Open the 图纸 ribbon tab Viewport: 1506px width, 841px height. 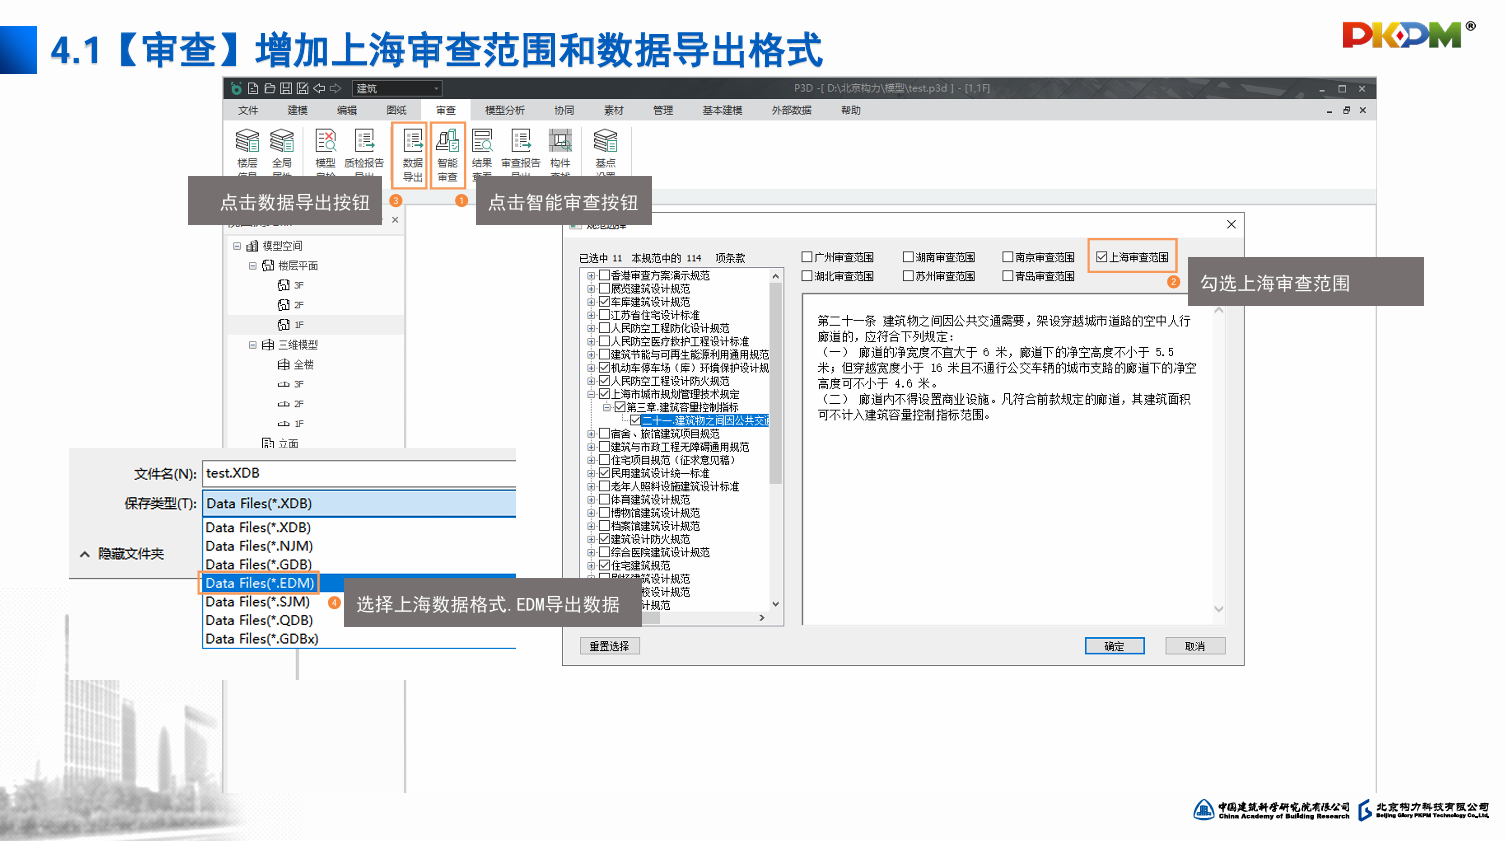[x=397, y=110]
